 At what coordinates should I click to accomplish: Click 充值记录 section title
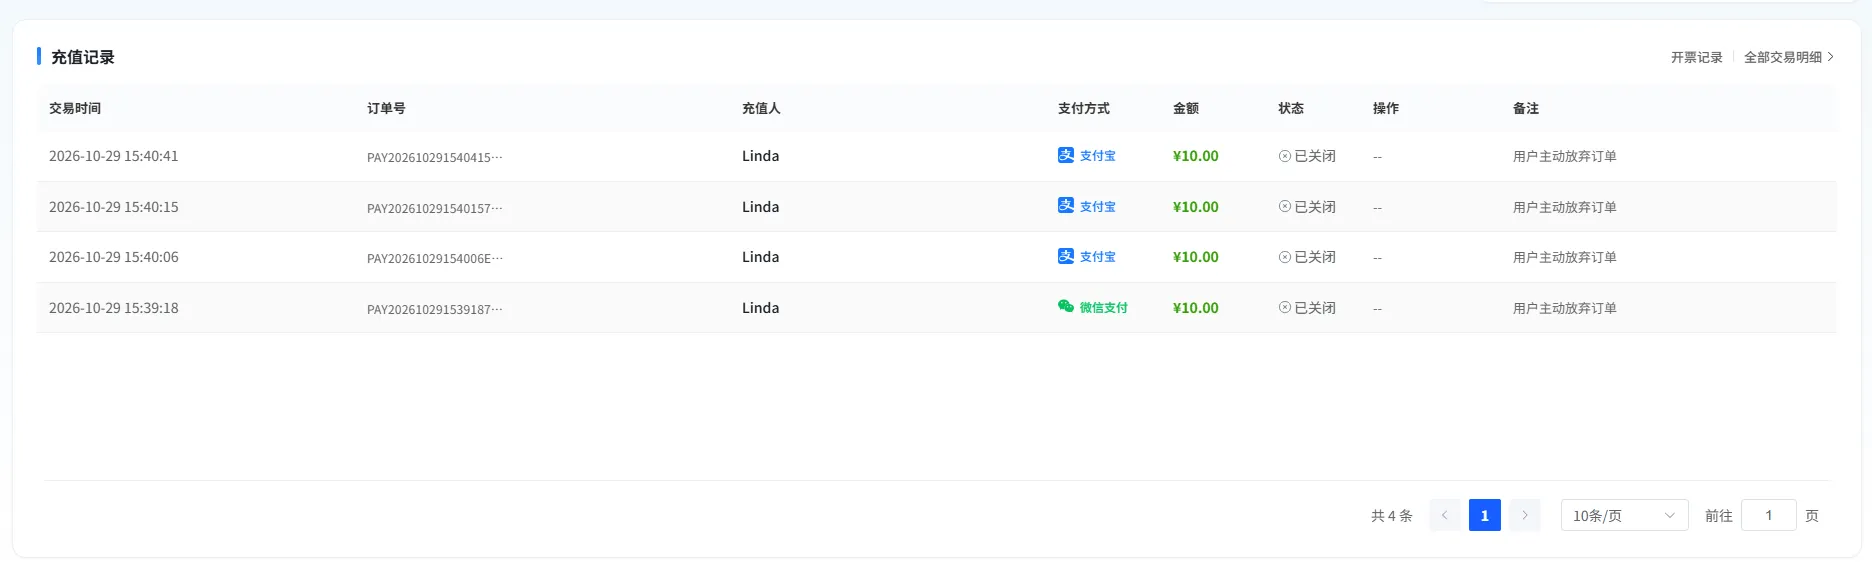tap(83, 57)
